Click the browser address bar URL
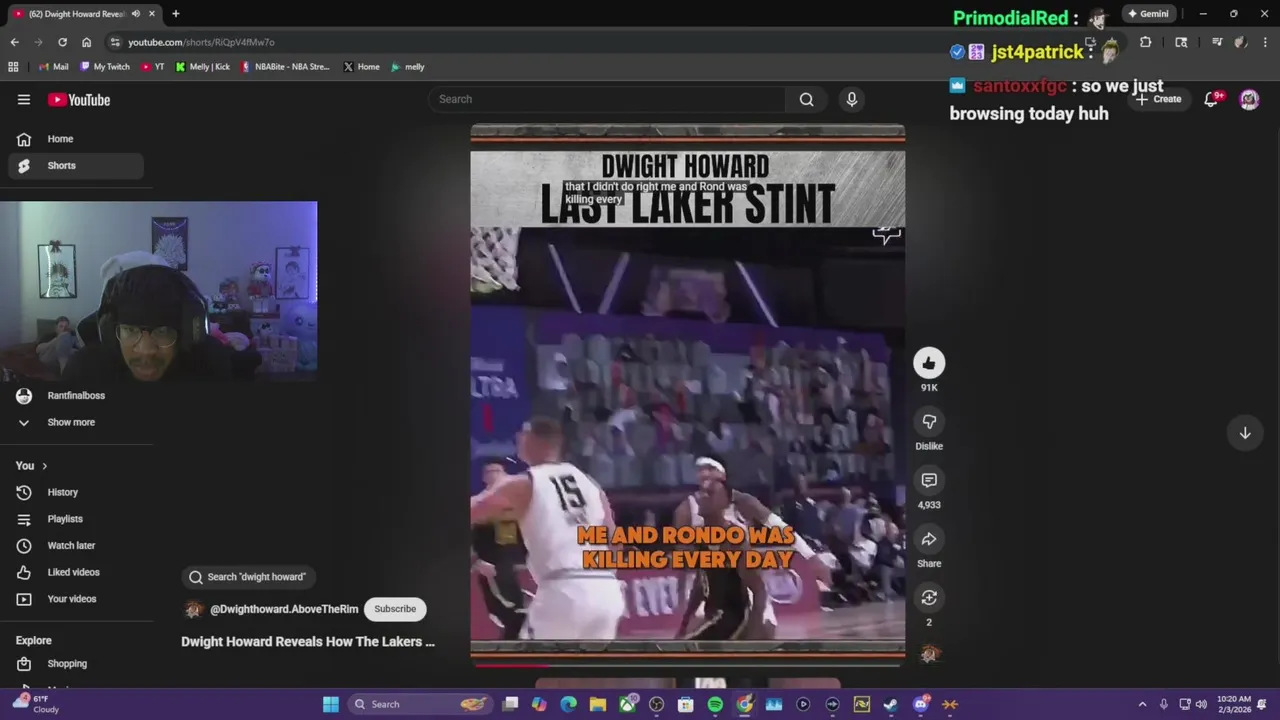1280x720 pixels. 201,42
